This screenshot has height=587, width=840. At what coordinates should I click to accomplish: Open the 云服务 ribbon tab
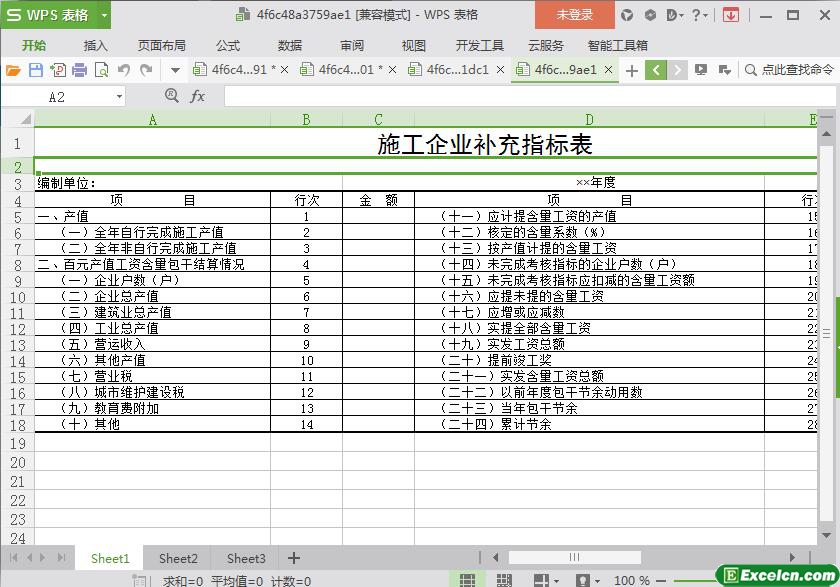(546, 46)
